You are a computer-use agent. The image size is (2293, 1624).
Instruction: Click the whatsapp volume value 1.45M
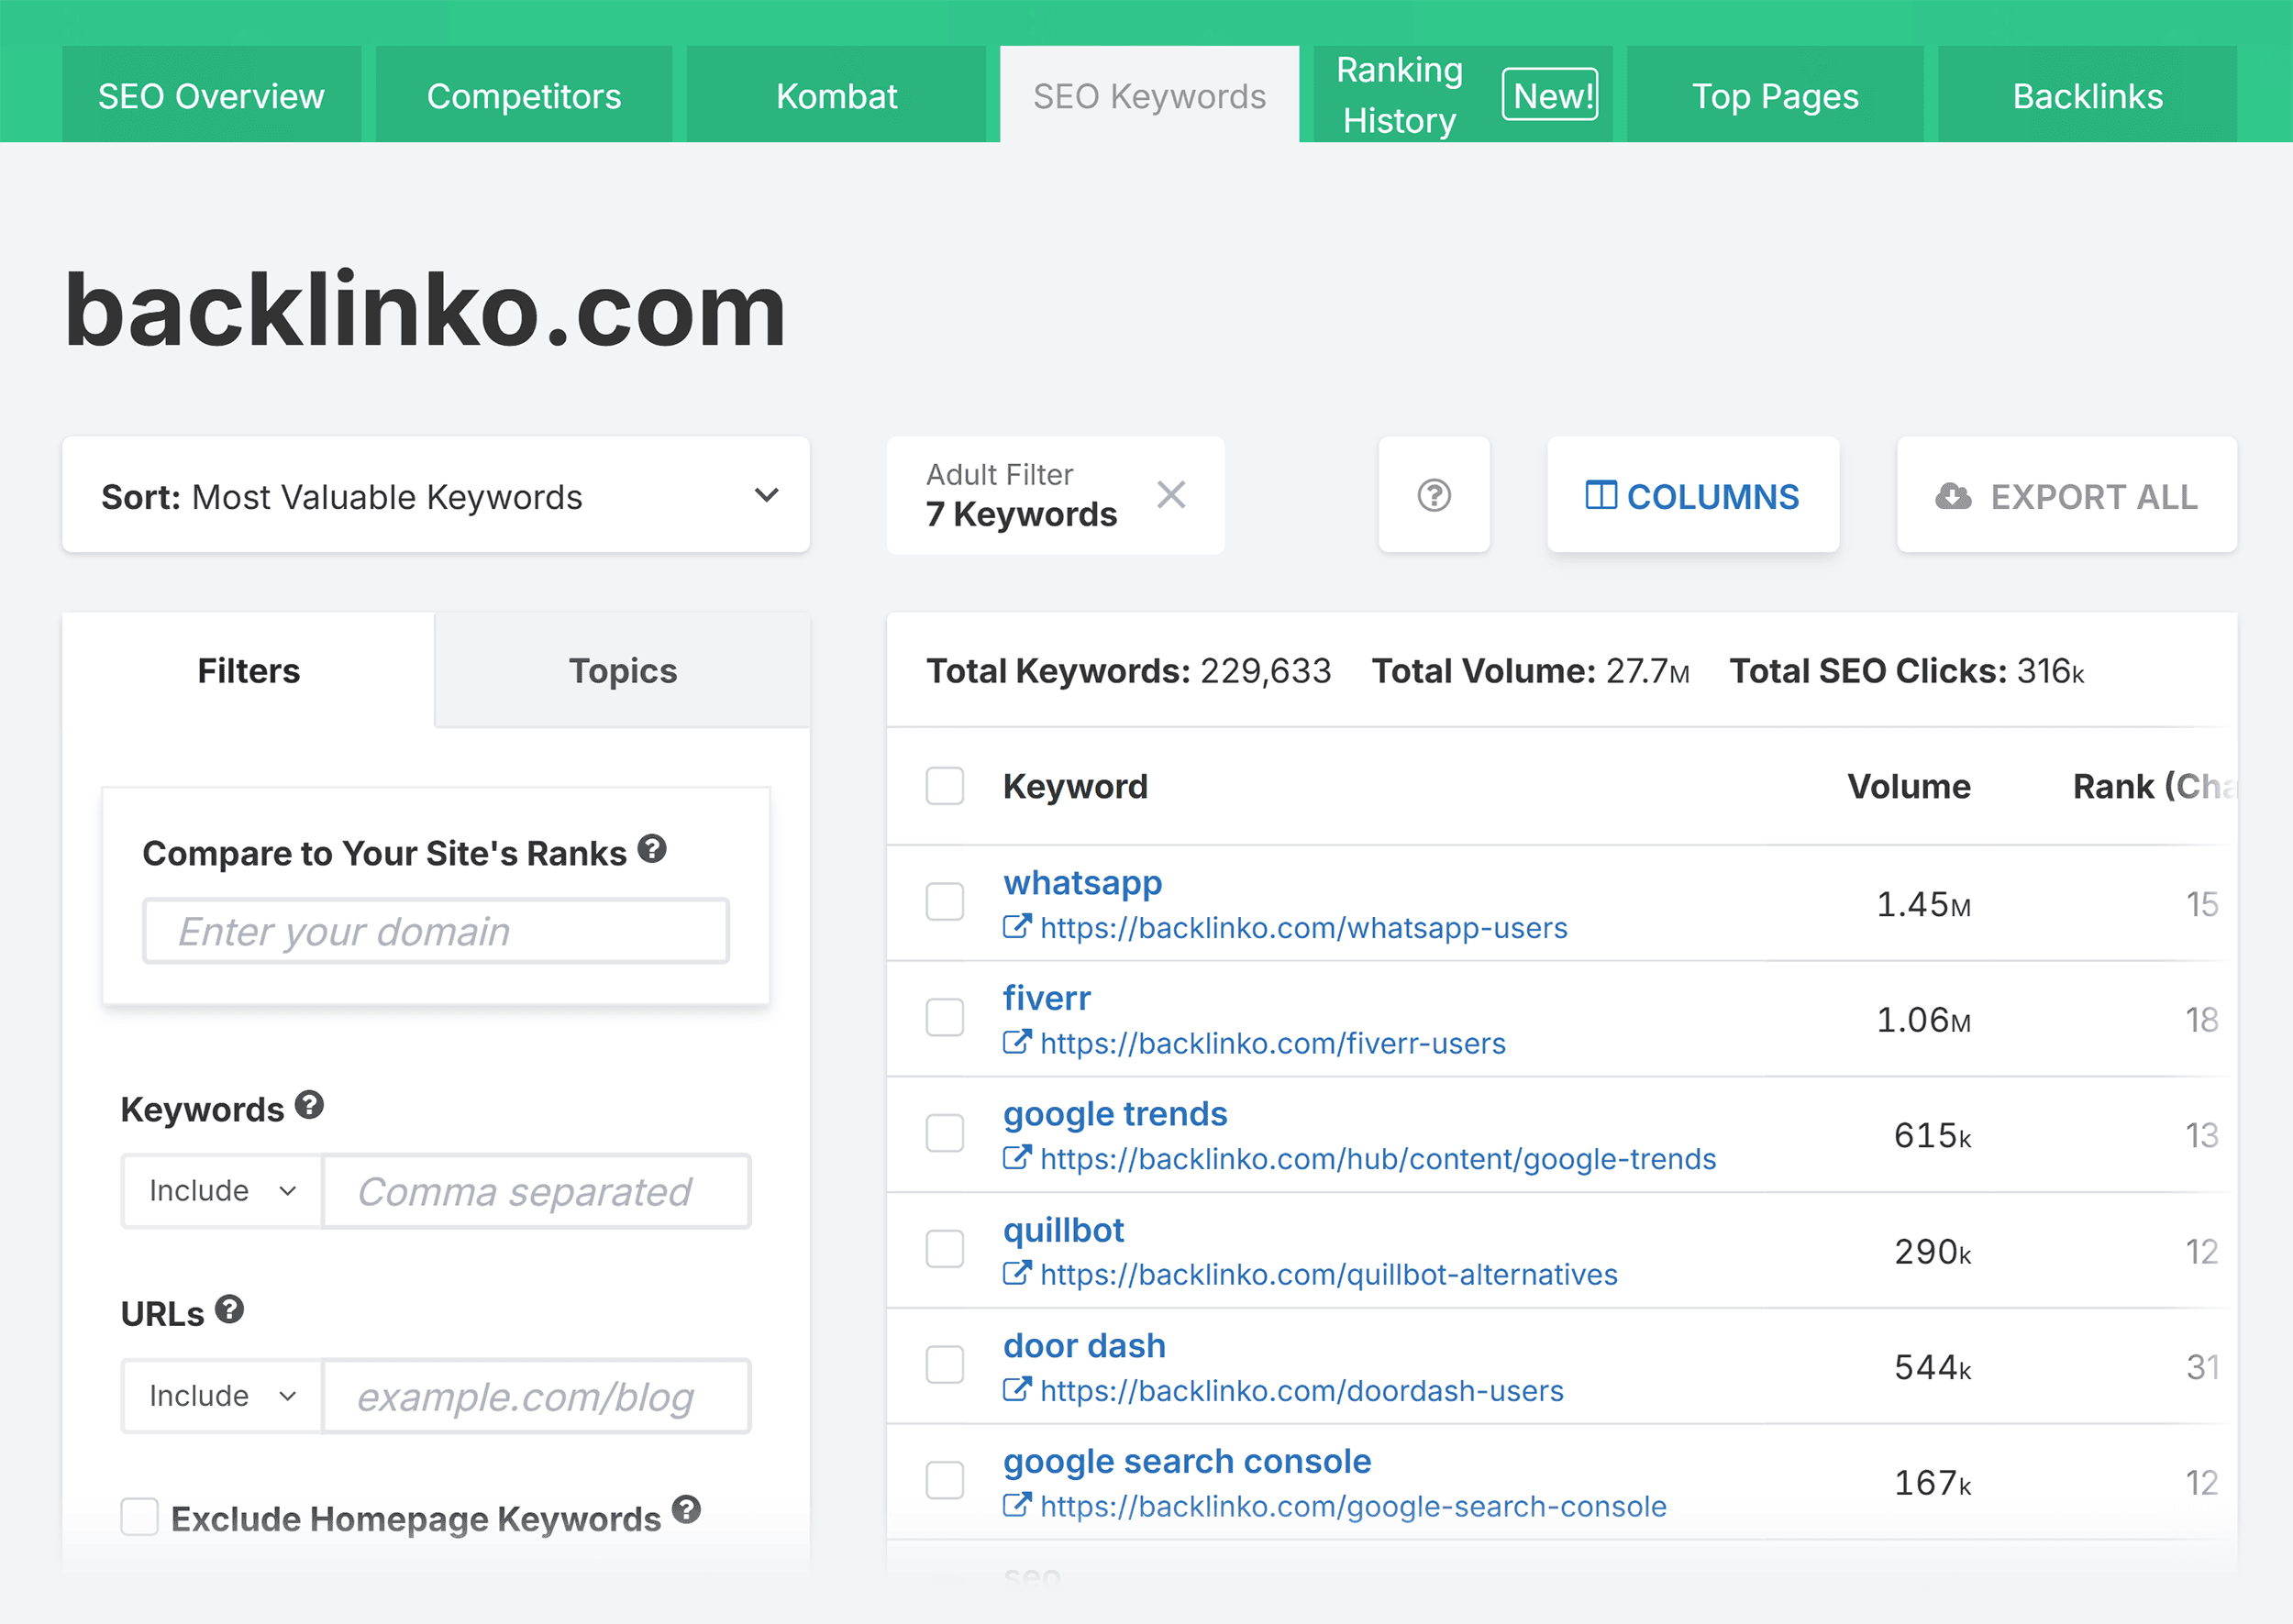click(1923, 904)
